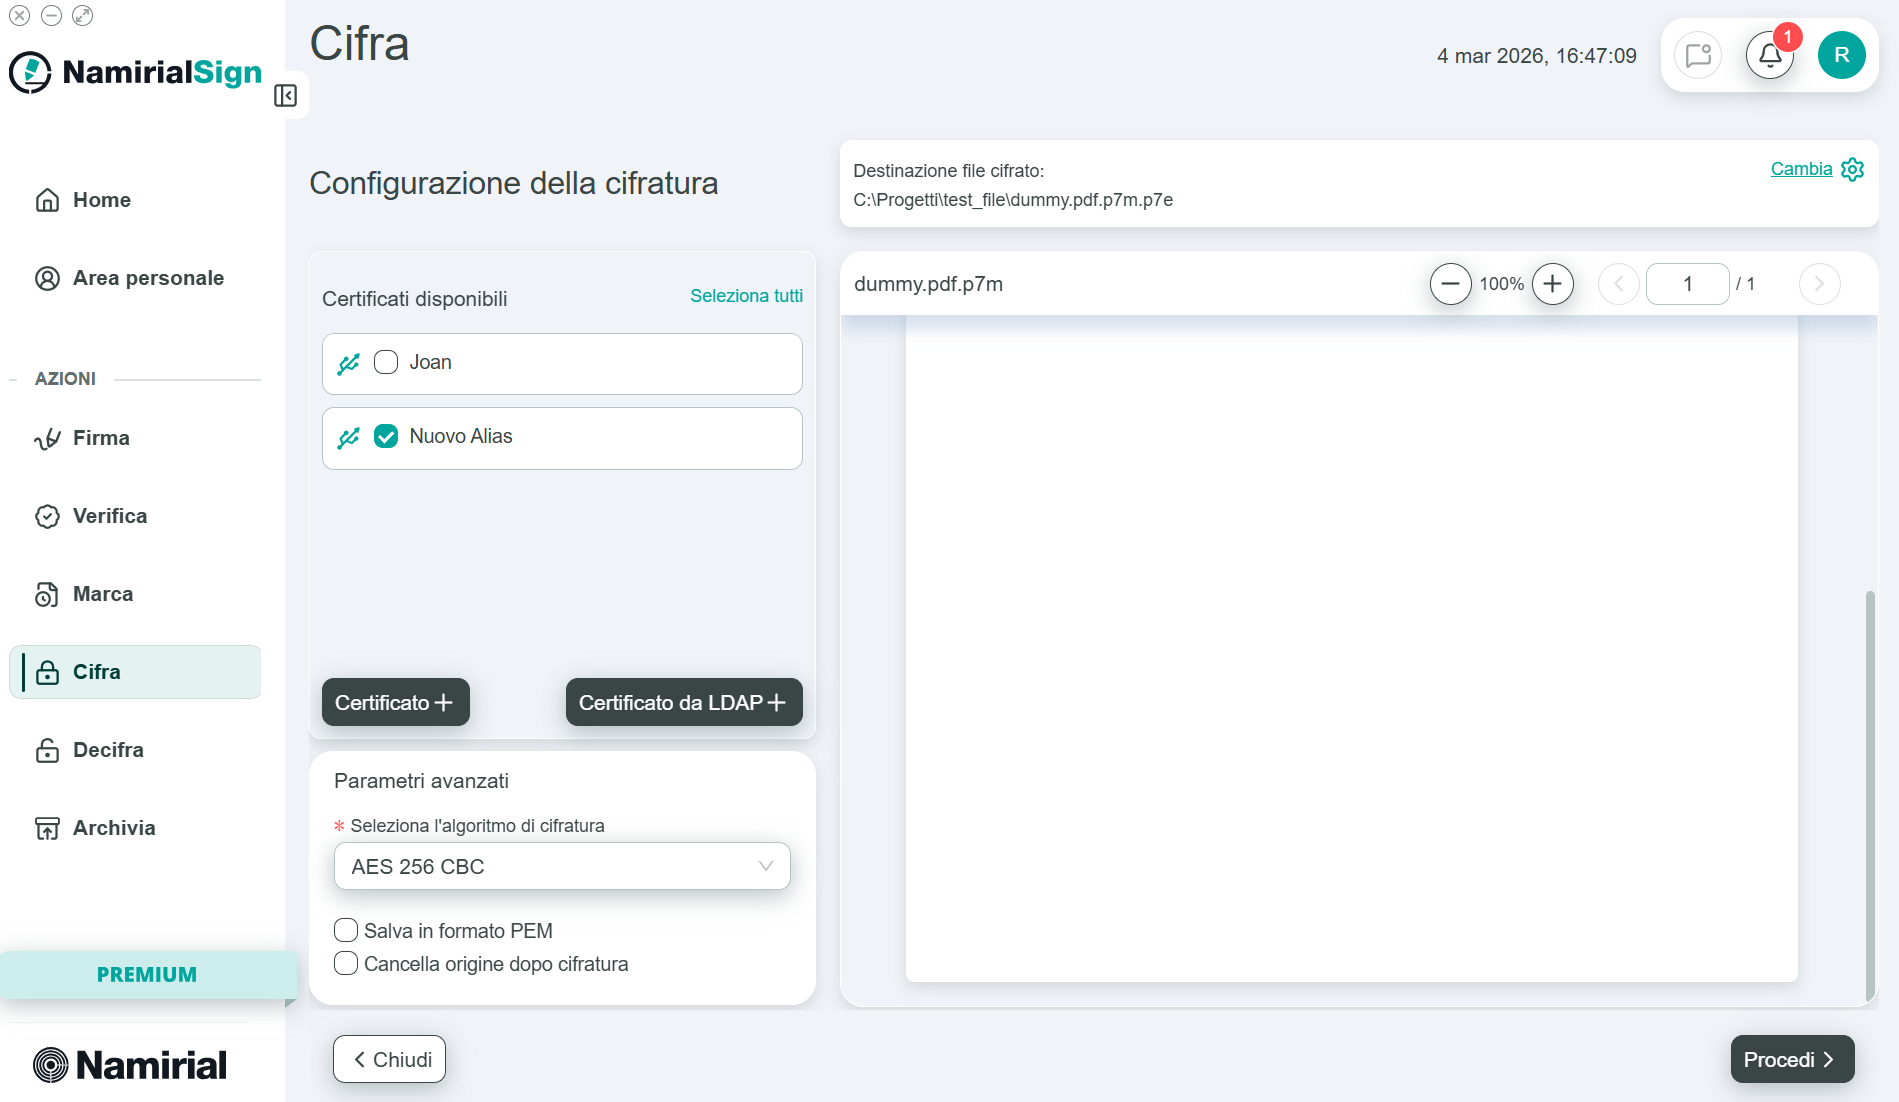Screen dimensions: 1899x1102
Task: Enable Cancella origine dopo cifratura
Action: (x=346, y=963)
